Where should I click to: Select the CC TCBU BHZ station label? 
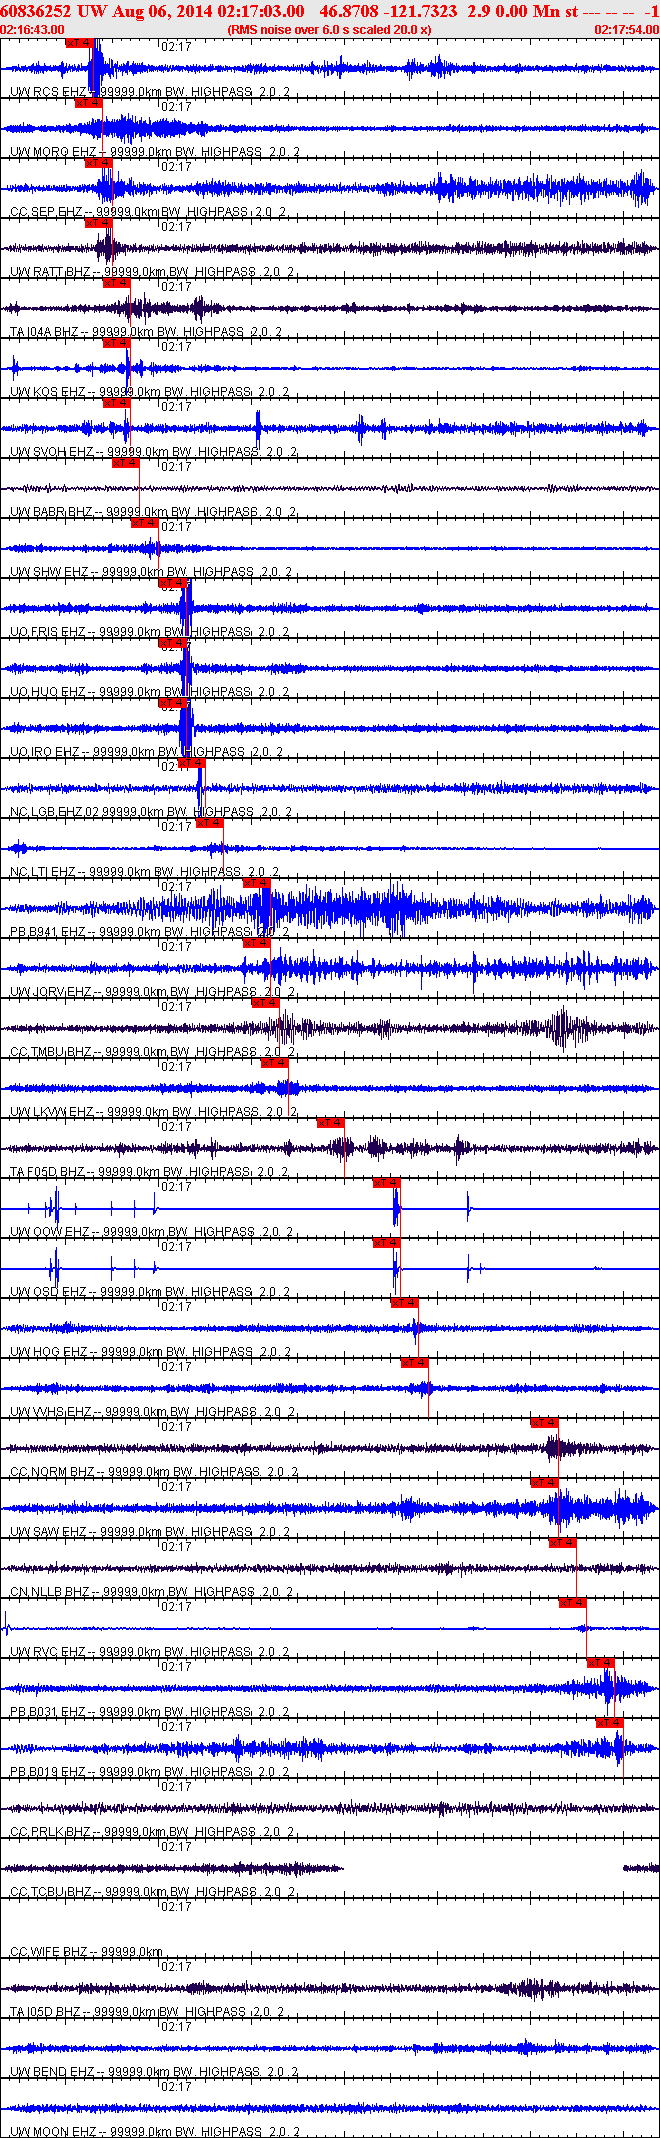click(51, 1892)
